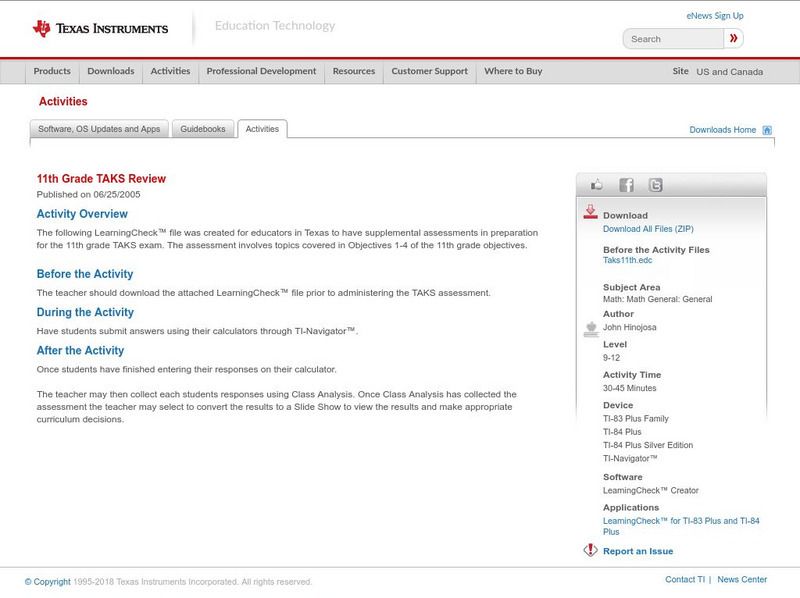Click the 9-12 level value
800x598 pixels.
611,358
